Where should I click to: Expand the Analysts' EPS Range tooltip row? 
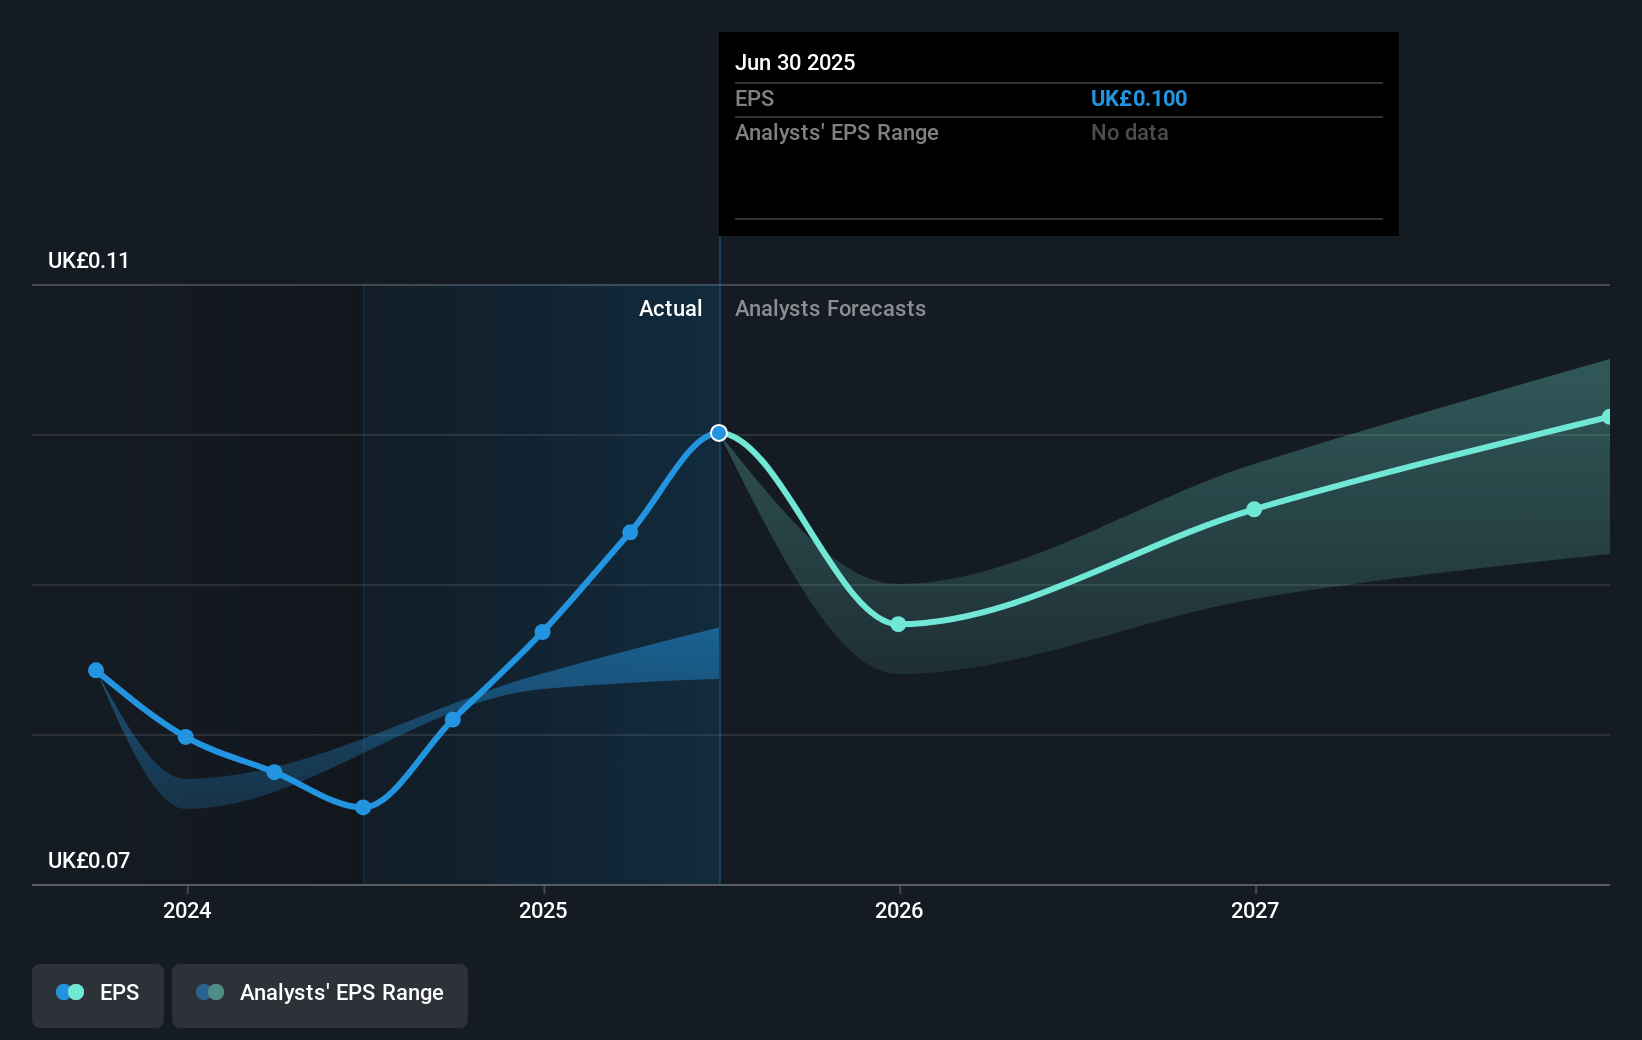pos(837,132)
